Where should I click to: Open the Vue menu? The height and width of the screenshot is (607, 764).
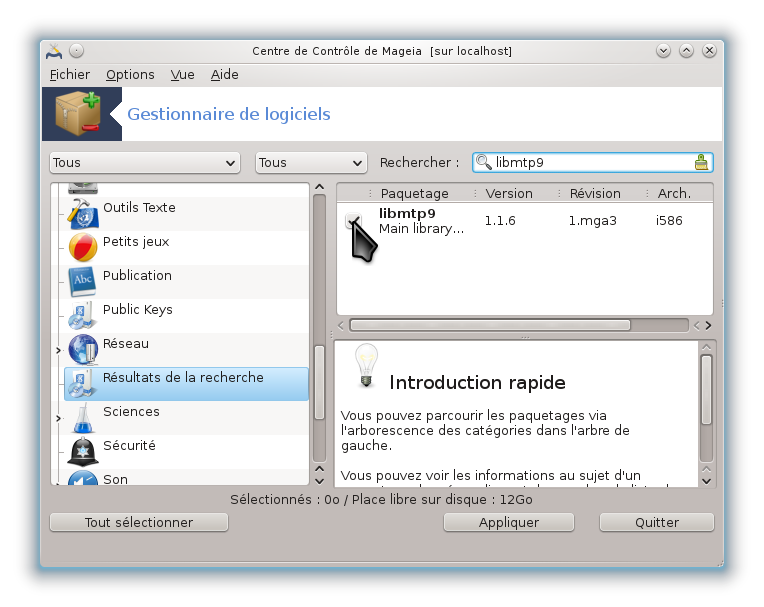pos(182,75)
